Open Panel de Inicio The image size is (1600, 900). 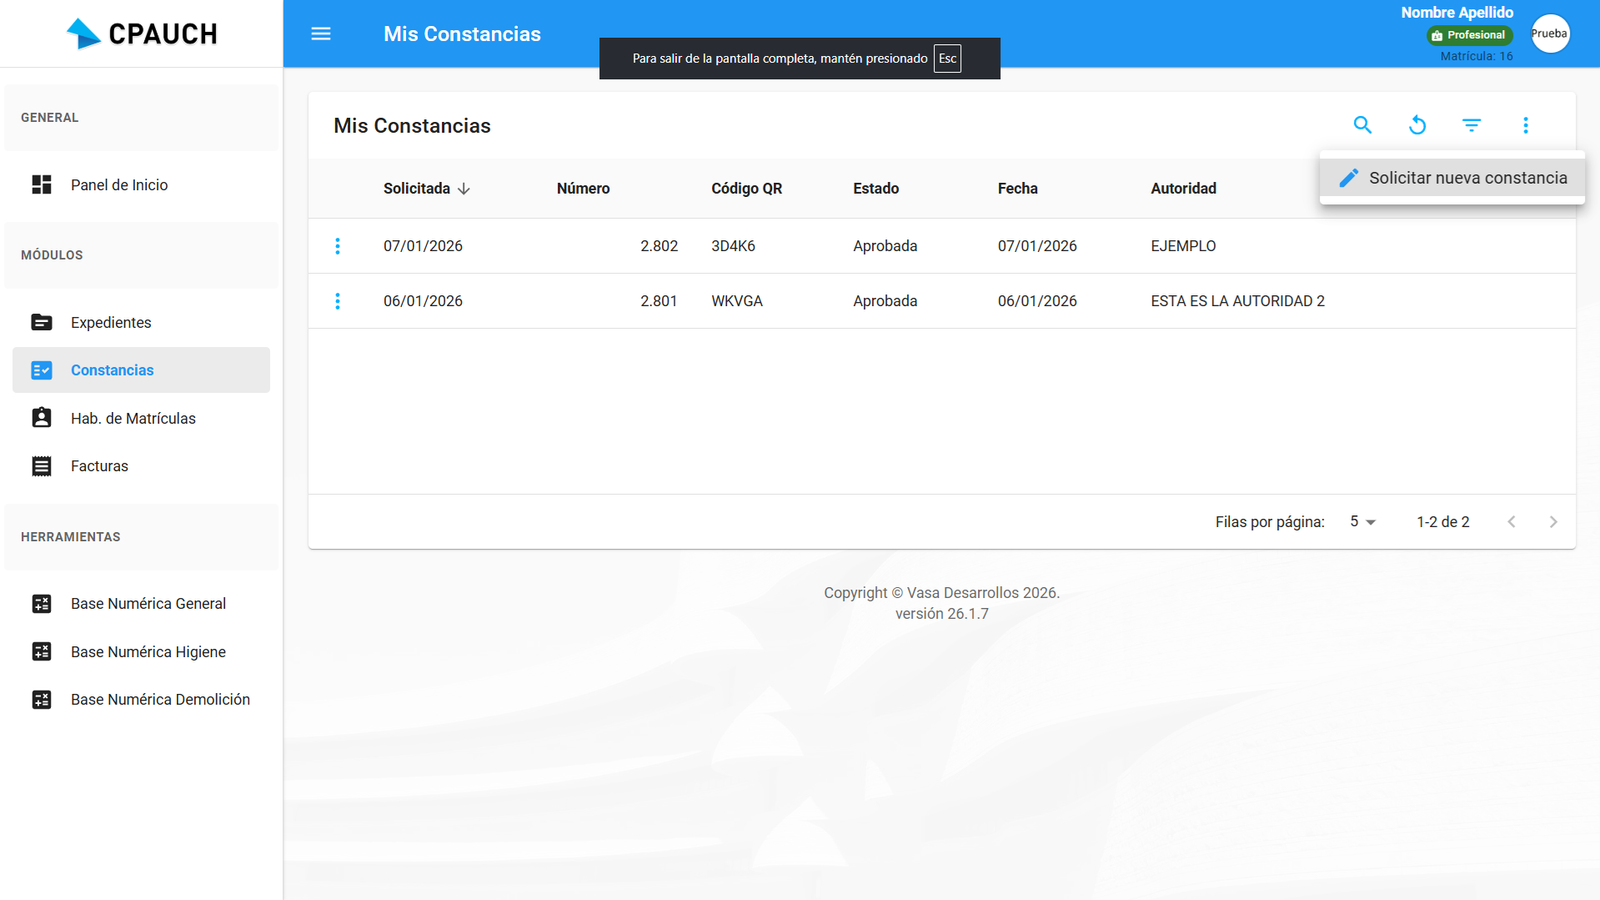tap(119, 185)
